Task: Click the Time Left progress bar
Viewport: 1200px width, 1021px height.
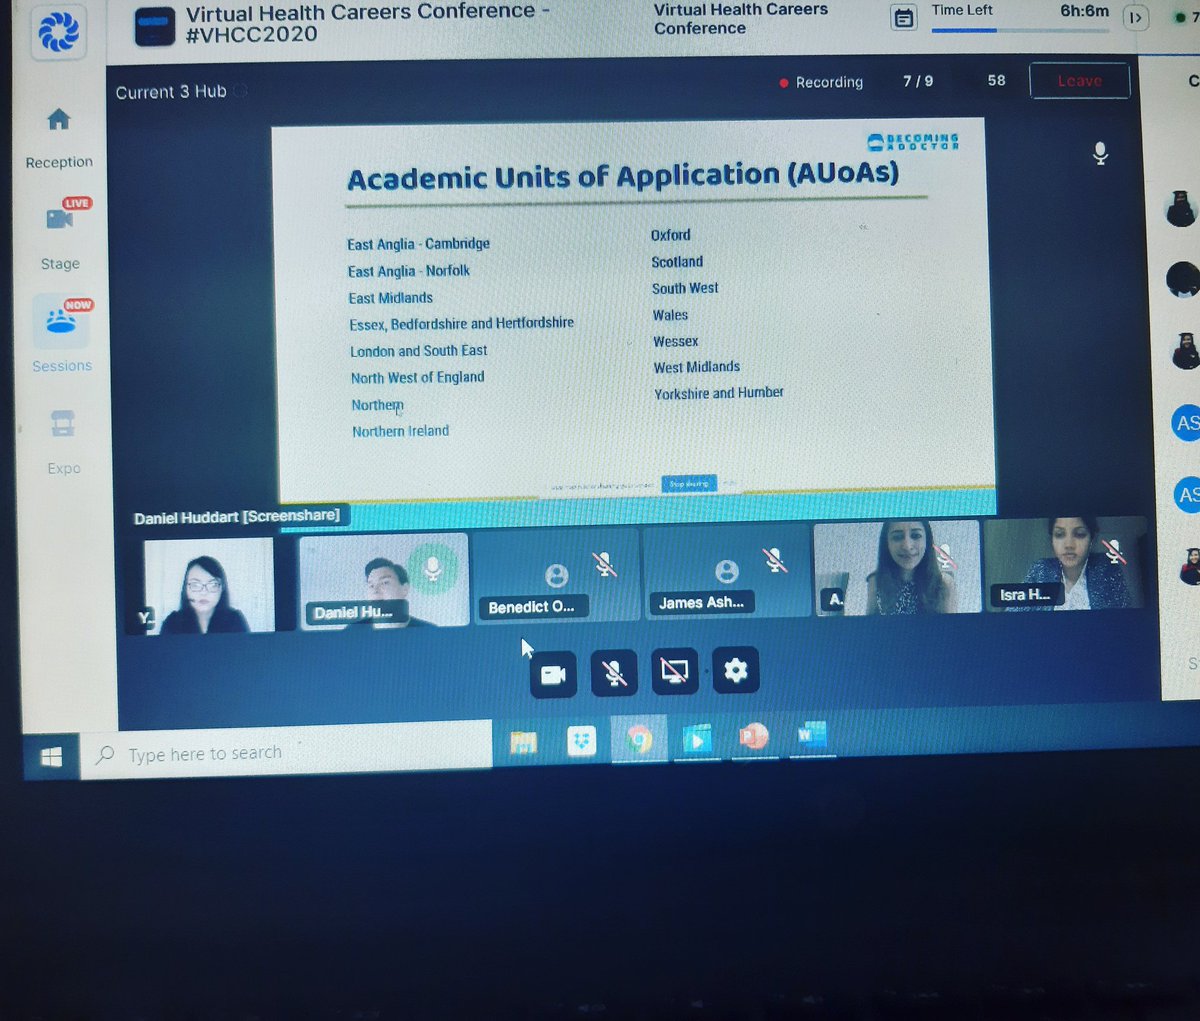Action: click(1020, 31)
